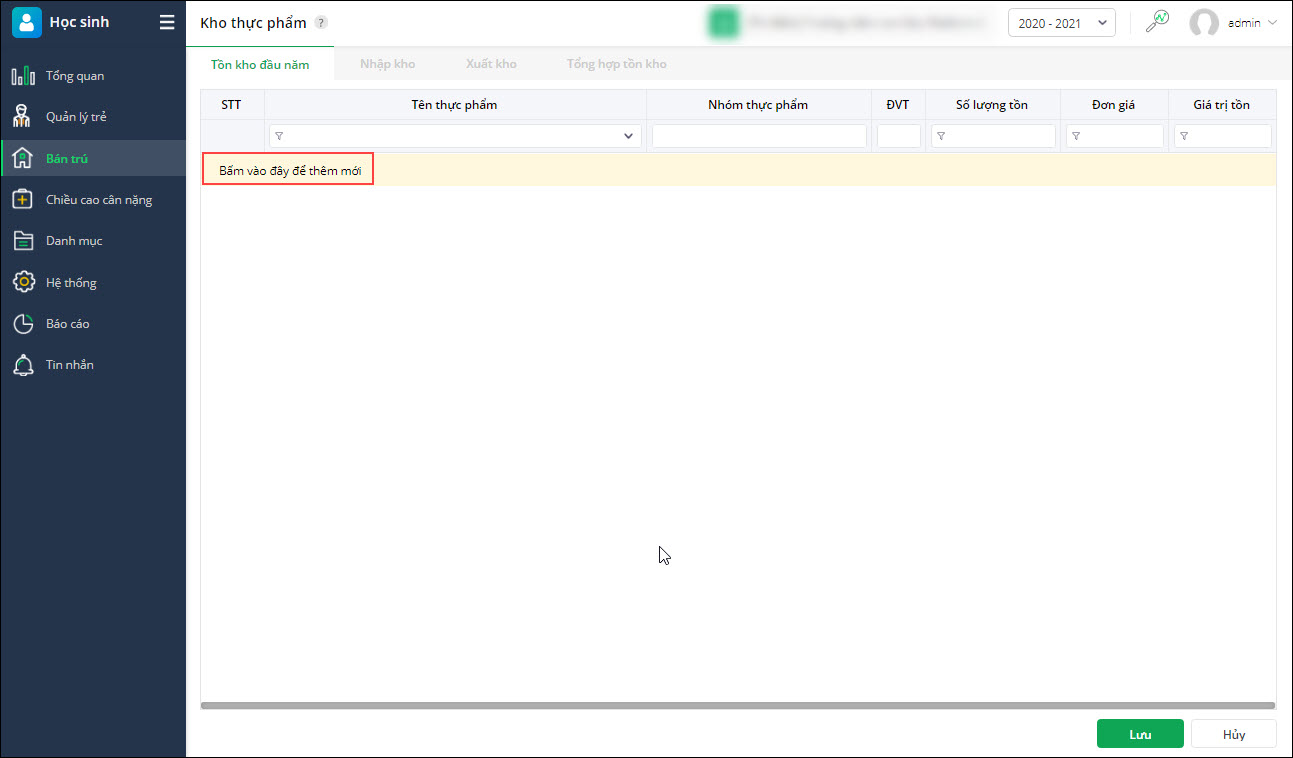Open the Tổng hợp tồn kho tab

tap(616, 64)
